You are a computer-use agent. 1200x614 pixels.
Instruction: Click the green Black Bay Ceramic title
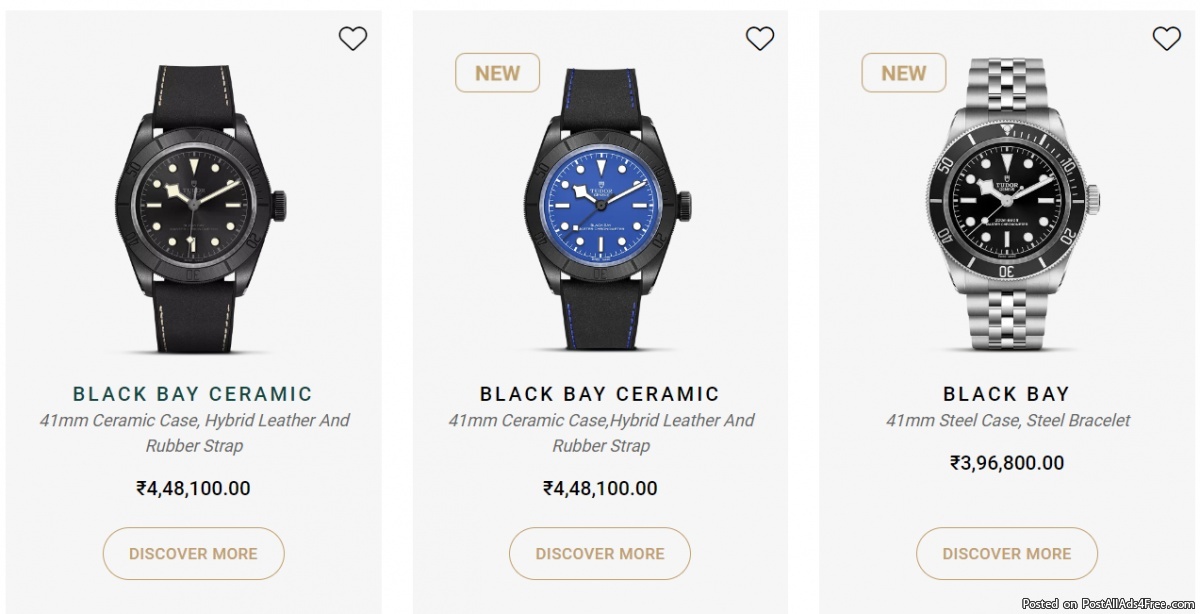pyautogui.click(x=193, y=394)
